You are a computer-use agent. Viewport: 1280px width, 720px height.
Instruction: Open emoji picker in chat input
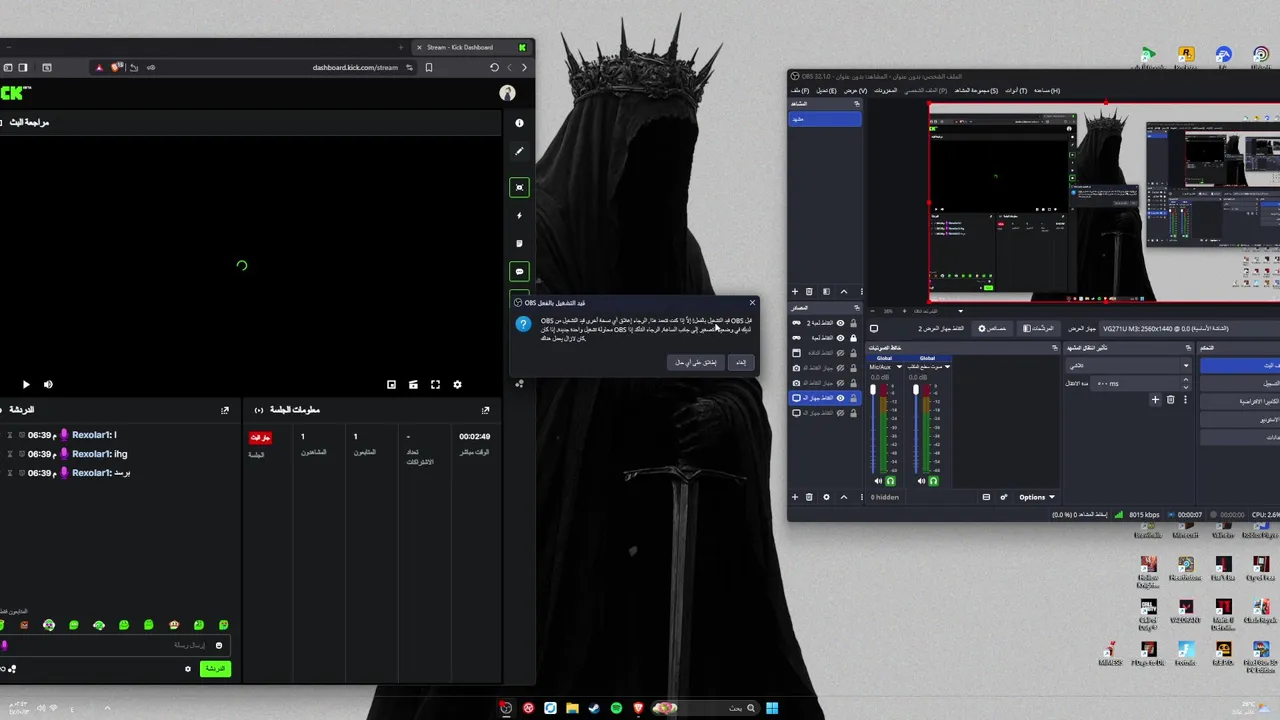219,645
